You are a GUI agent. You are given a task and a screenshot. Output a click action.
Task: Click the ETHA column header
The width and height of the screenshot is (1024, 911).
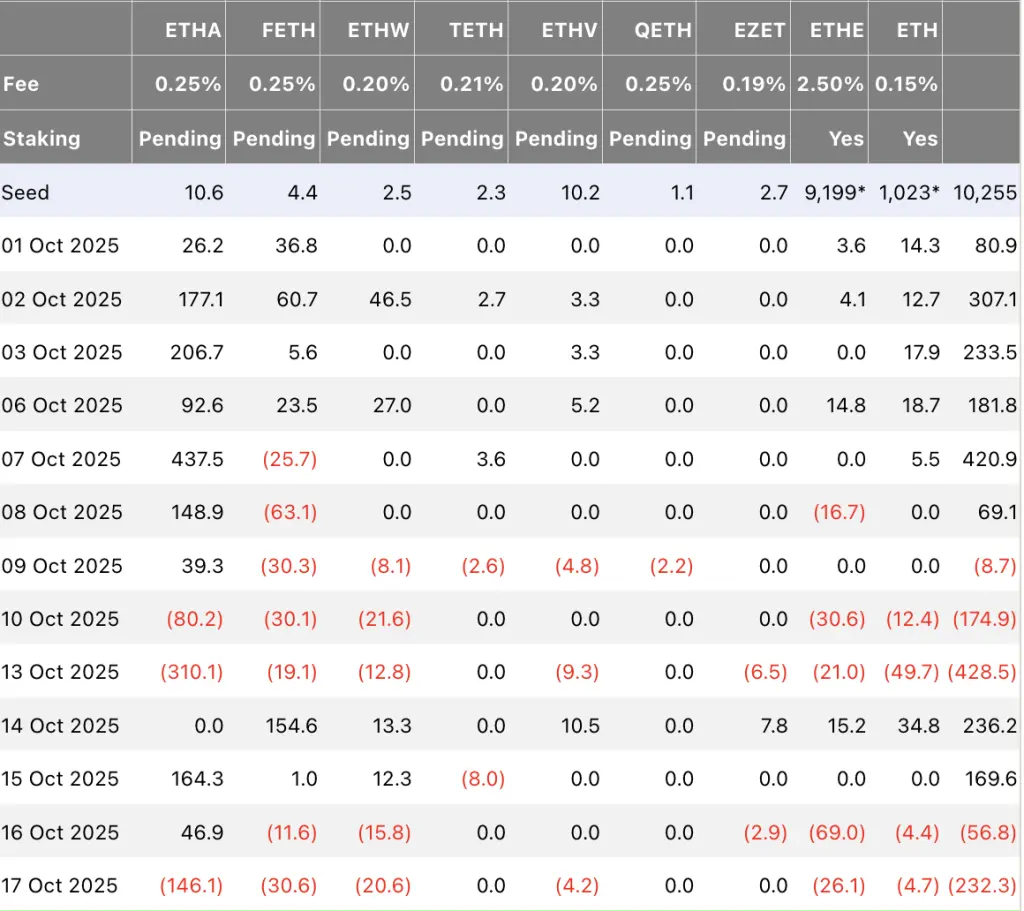[193, 30]
